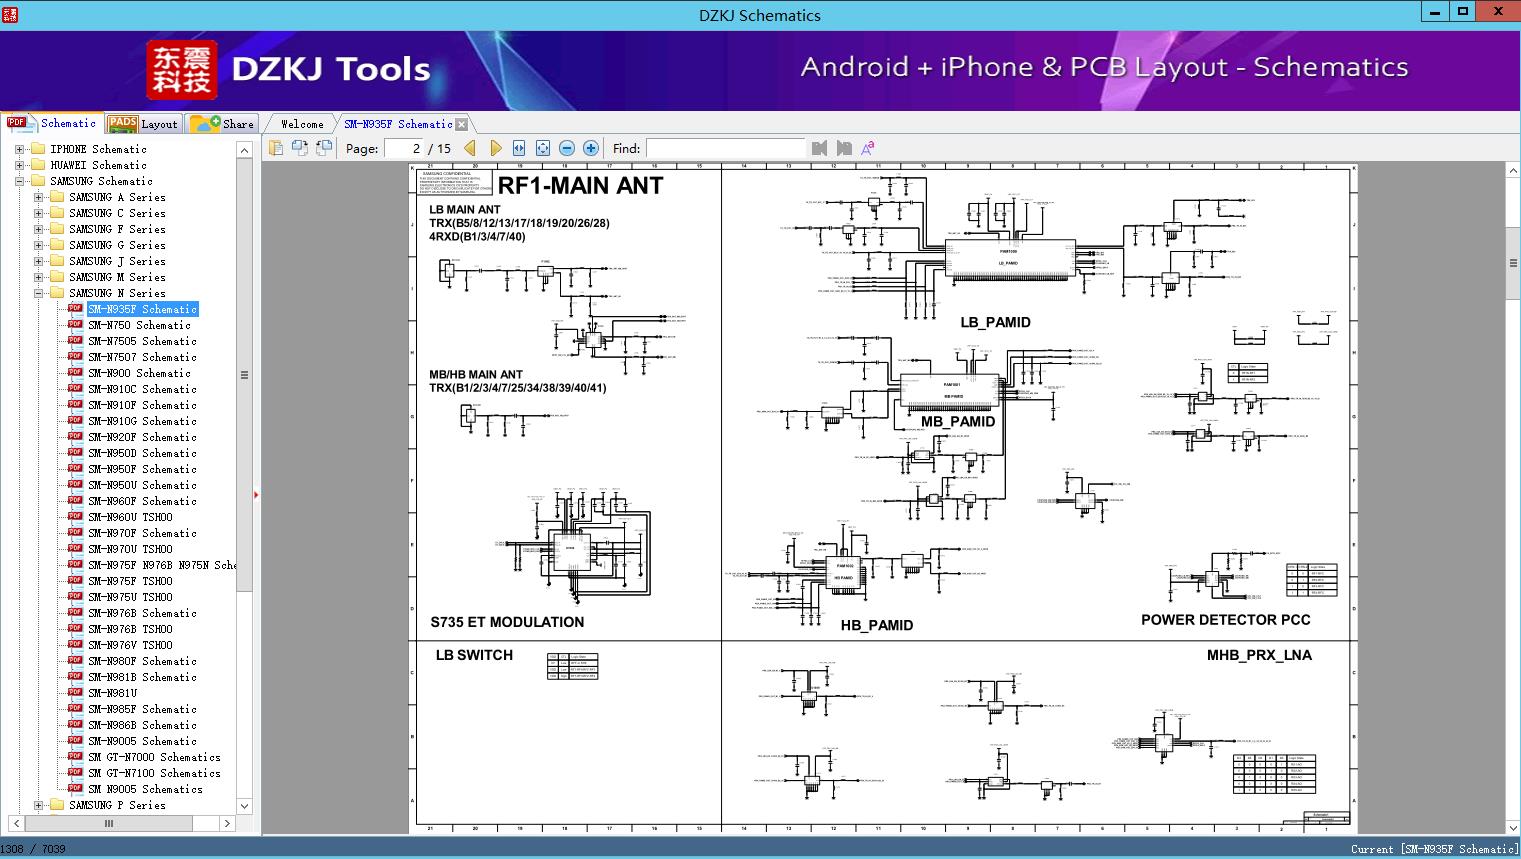Open the Welcome document tab
This screenshot has width=1521, height=859.
tap(302, 124)
